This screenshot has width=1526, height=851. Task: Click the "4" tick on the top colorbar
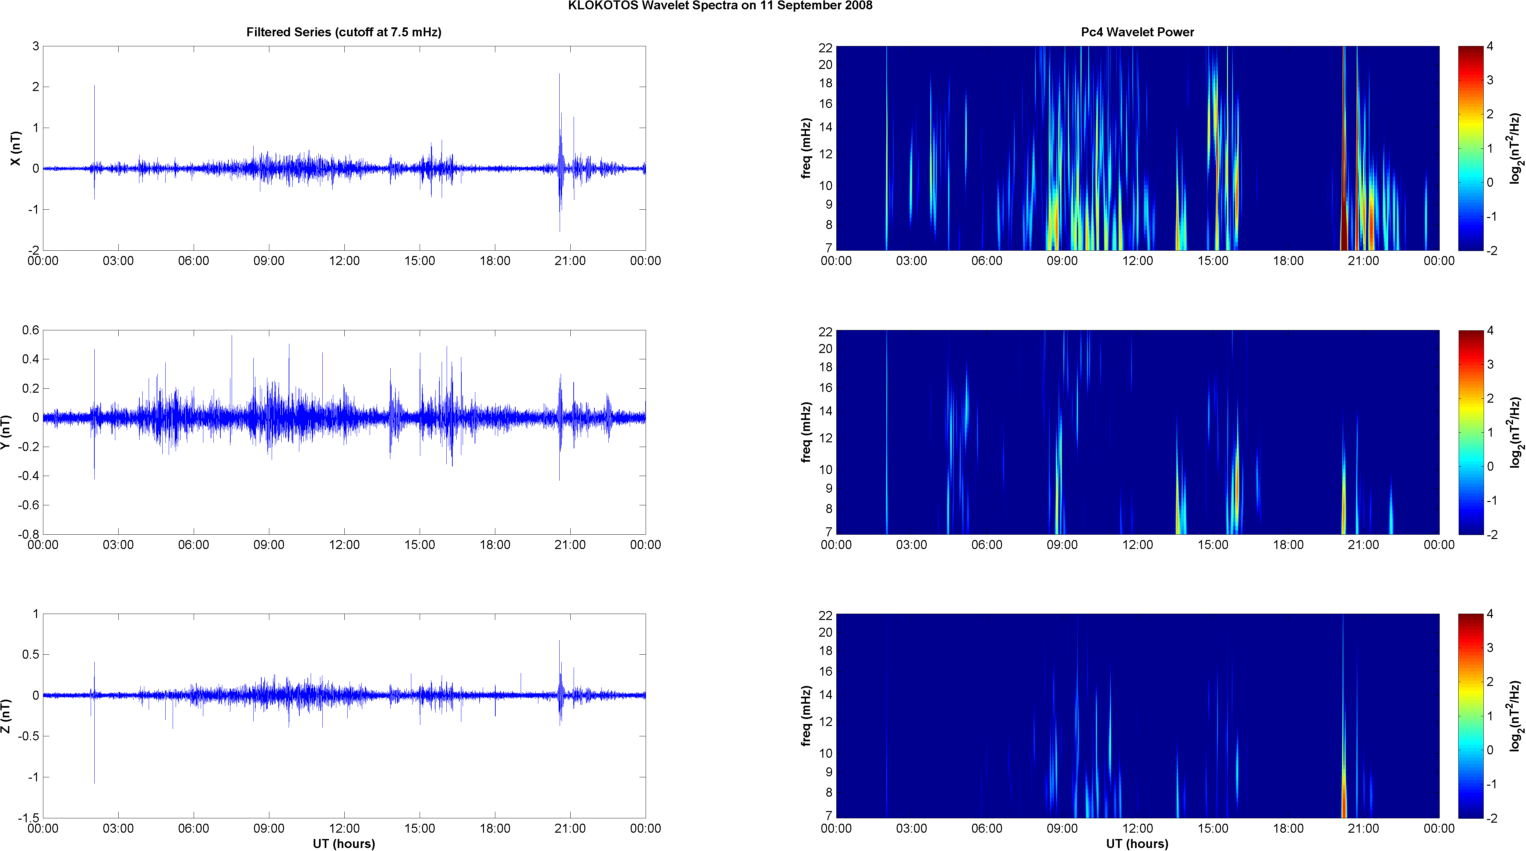coord(1490,47)
